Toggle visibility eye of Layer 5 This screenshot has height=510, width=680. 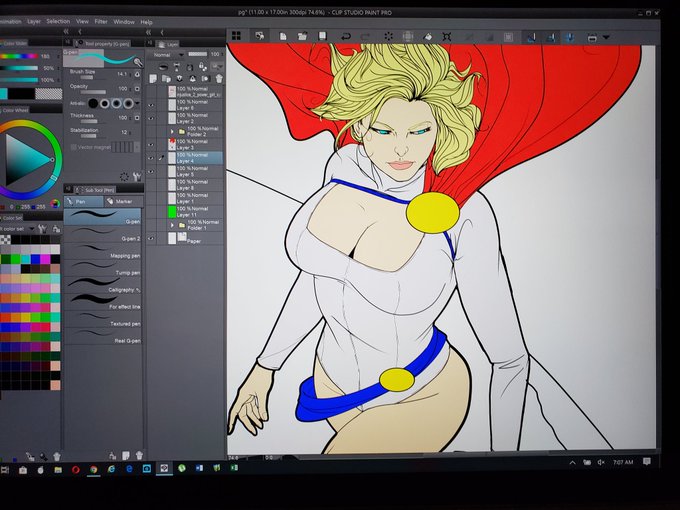tap(151, 172)
